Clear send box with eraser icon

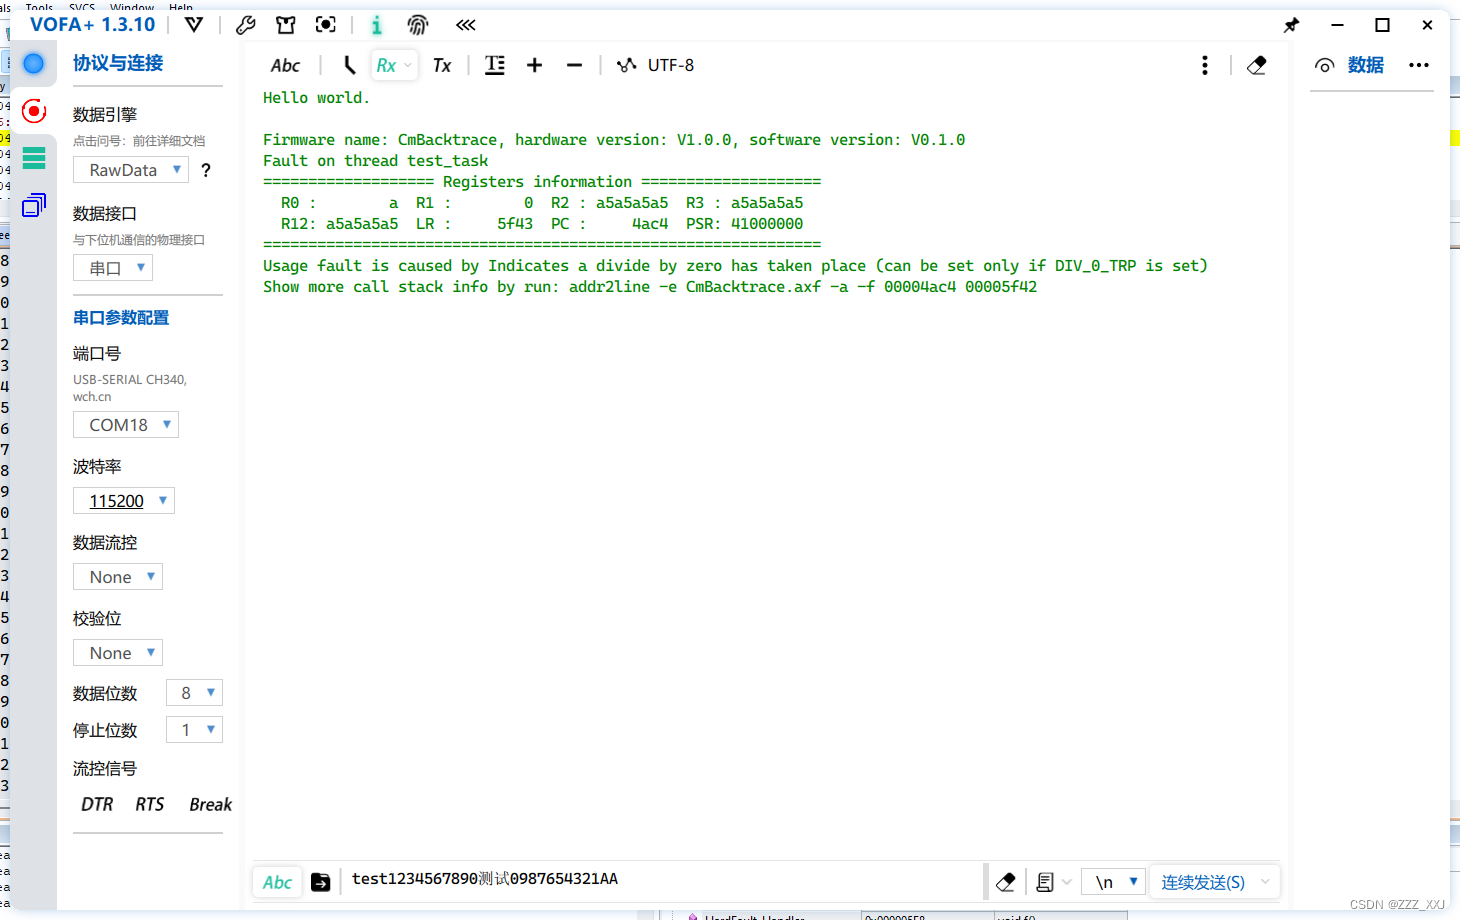[1006, 882]
